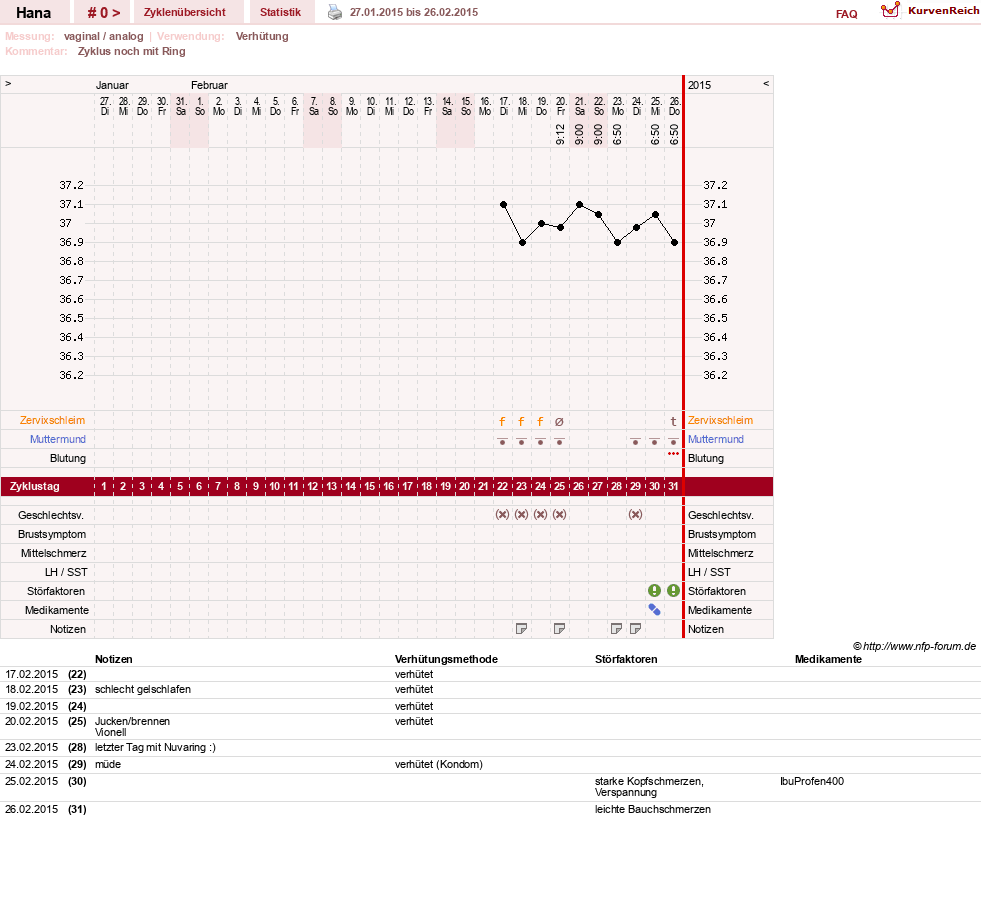981x906 pixels.
Task: Click Zyklustag number 26
Action: 578,486
